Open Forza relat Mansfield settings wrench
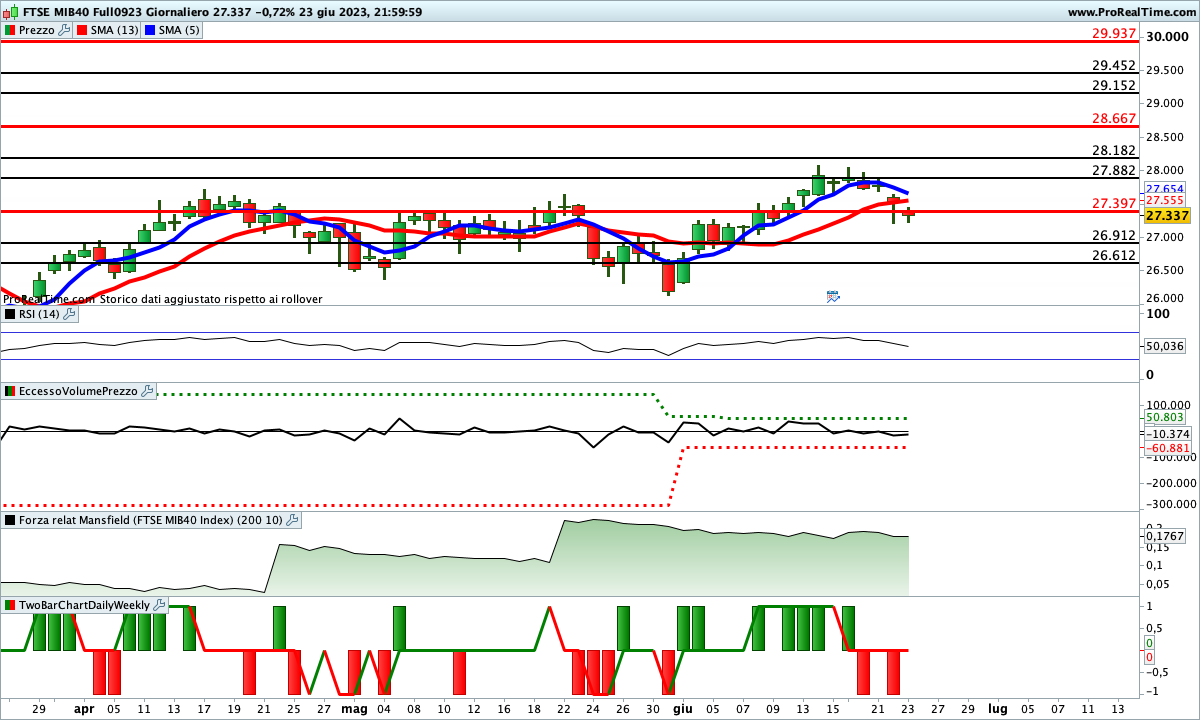1200x720 pixels. coord(292,520)
